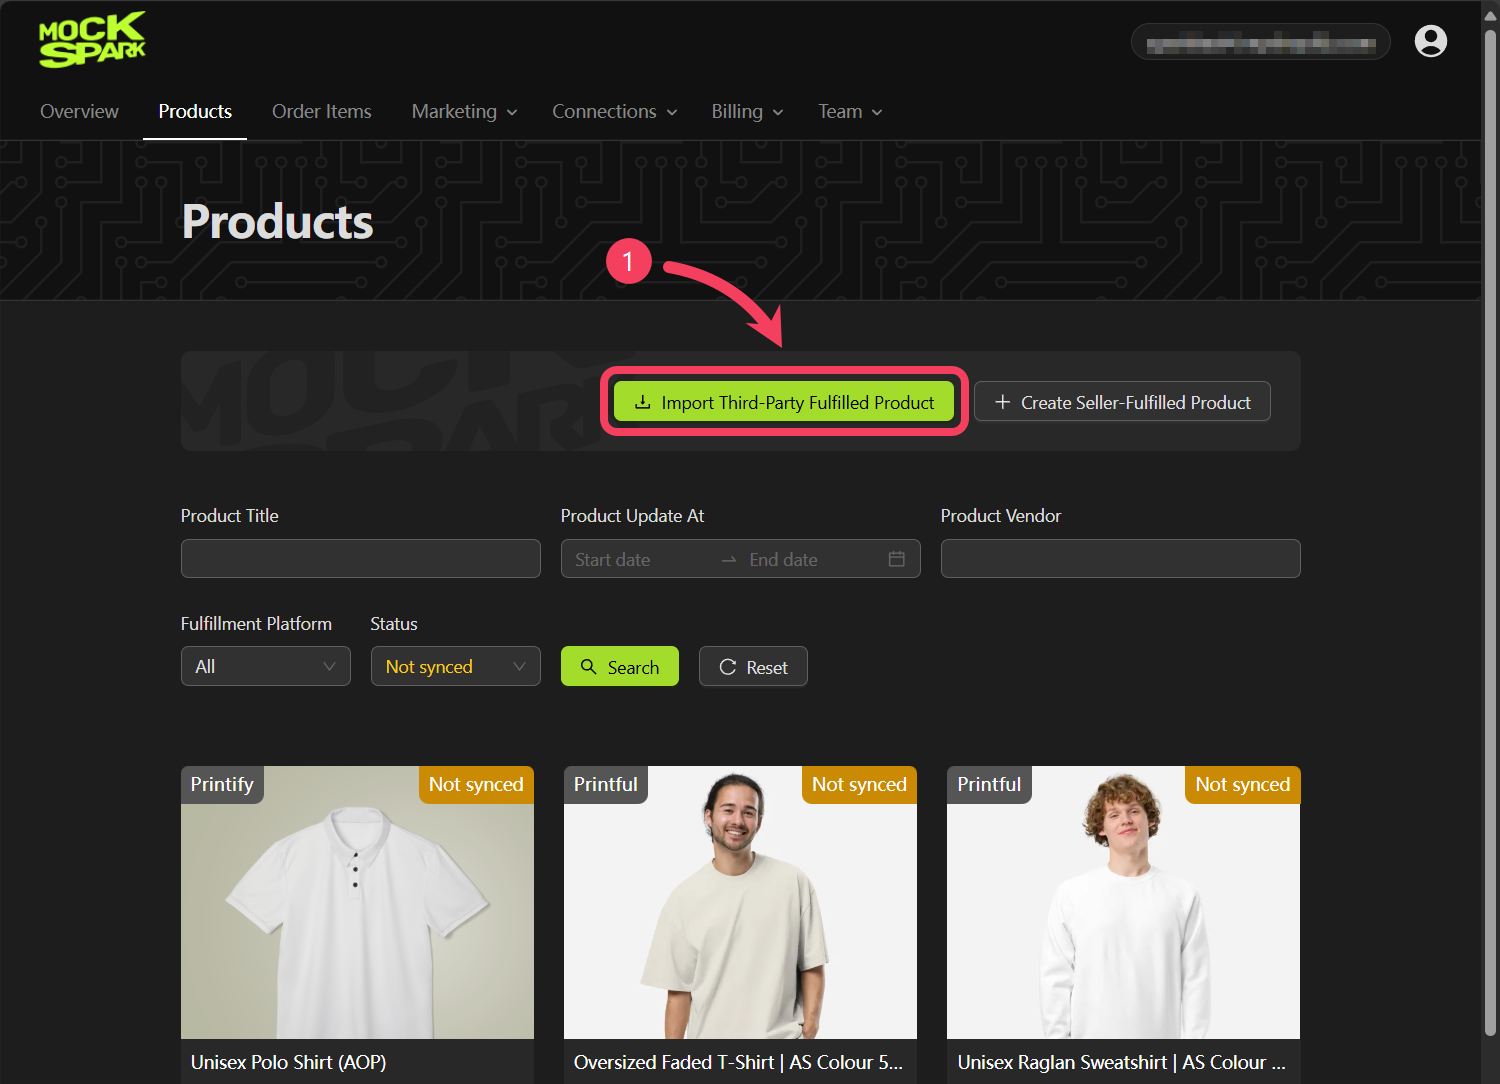Open the Unisex Raglan Sweatshirt thumbnail

pyautogui.click(x=1124, y=902)
